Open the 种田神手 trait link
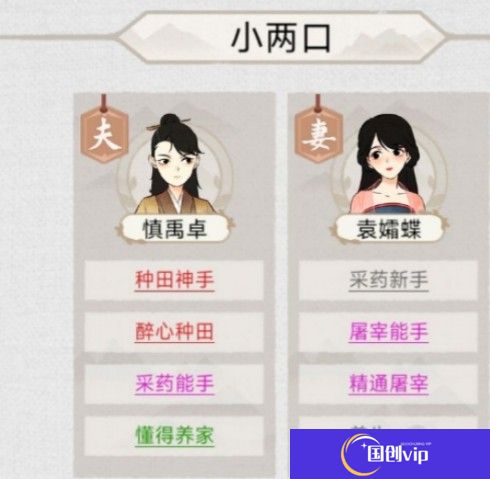 coord(174,280)
